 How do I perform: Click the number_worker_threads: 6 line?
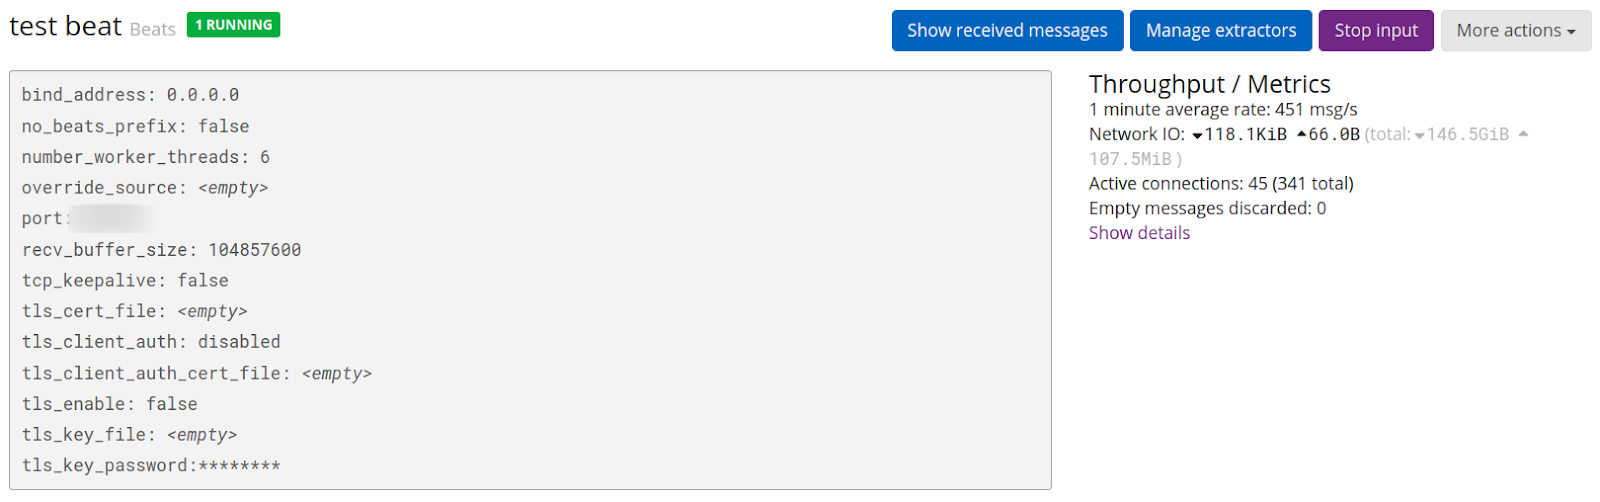pos(146,157)
